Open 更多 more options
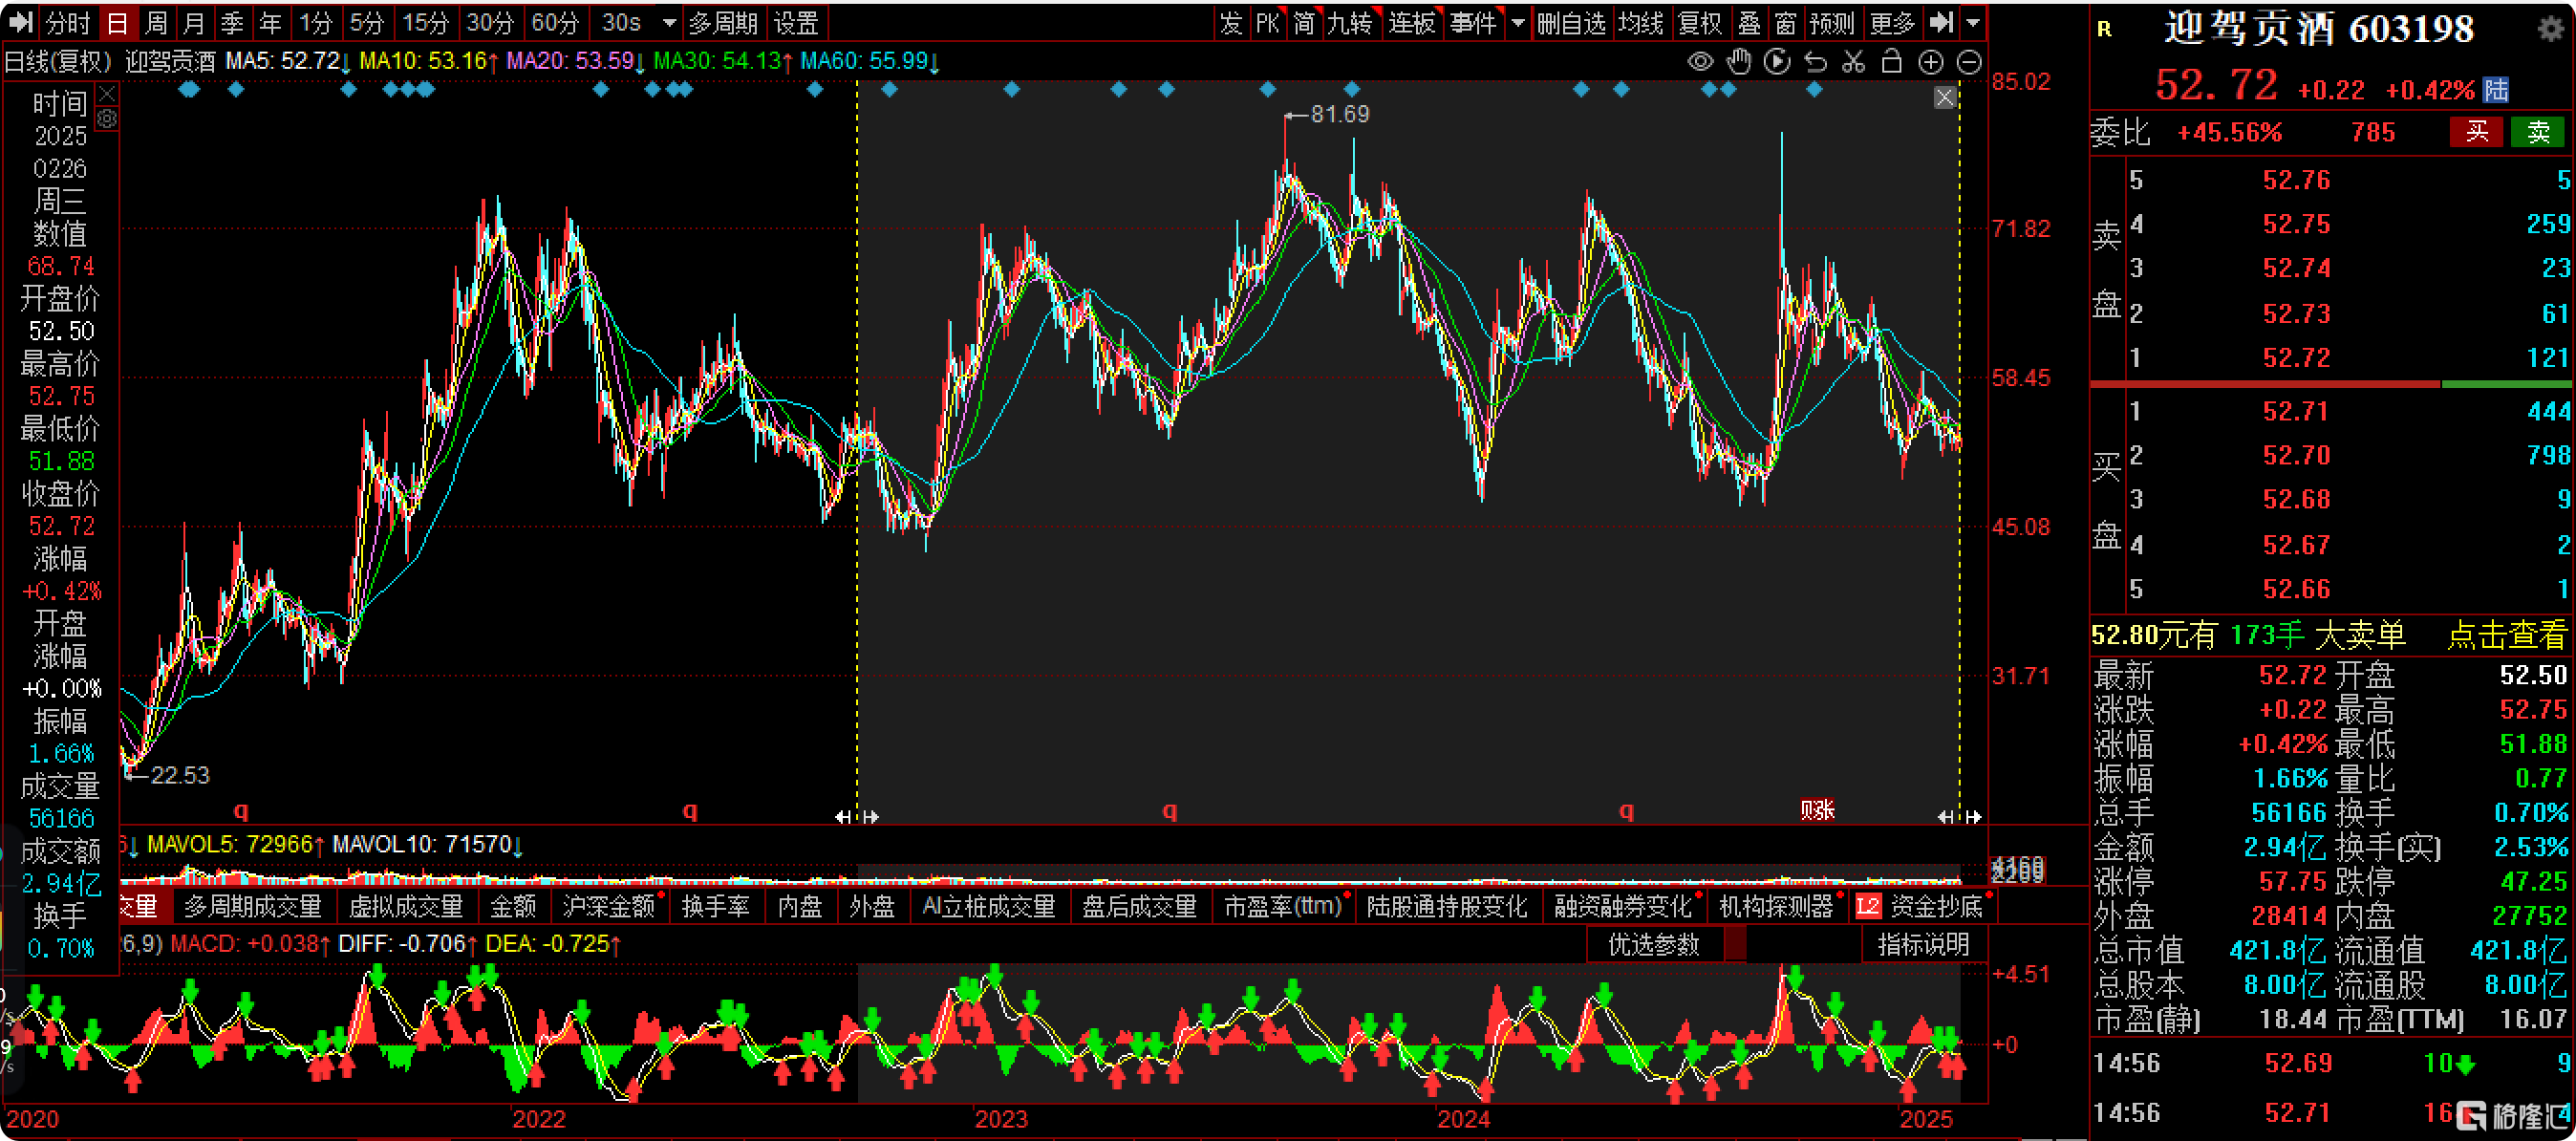 [1892, 22]
